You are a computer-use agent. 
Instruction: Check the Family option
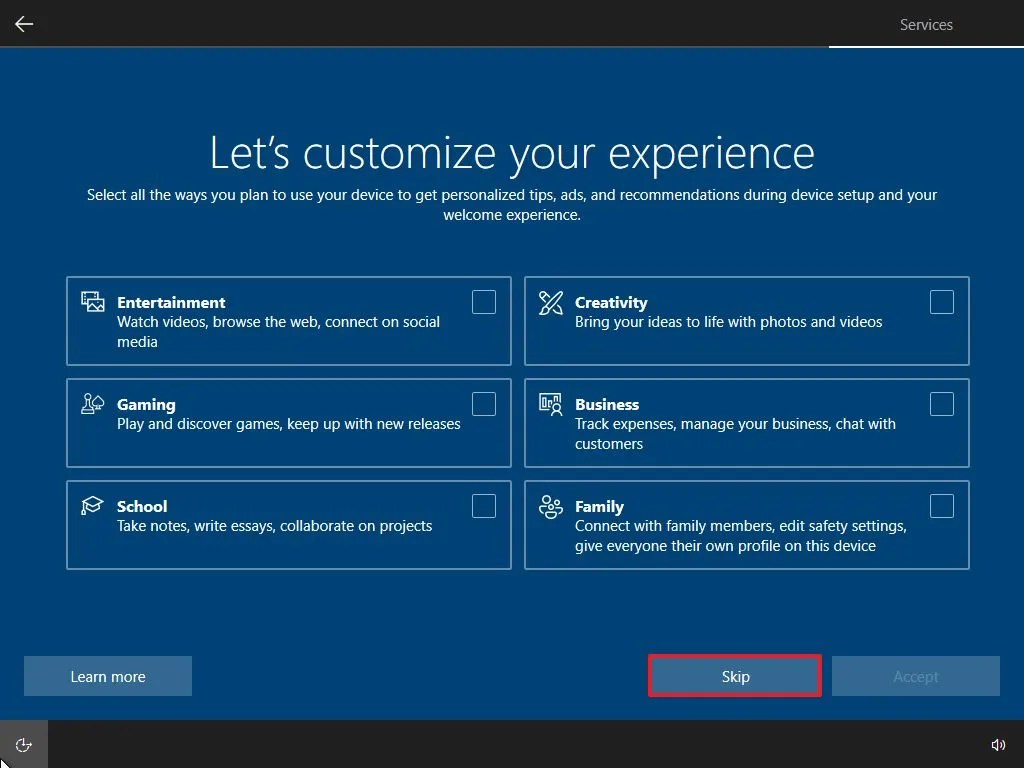[941, 506]
